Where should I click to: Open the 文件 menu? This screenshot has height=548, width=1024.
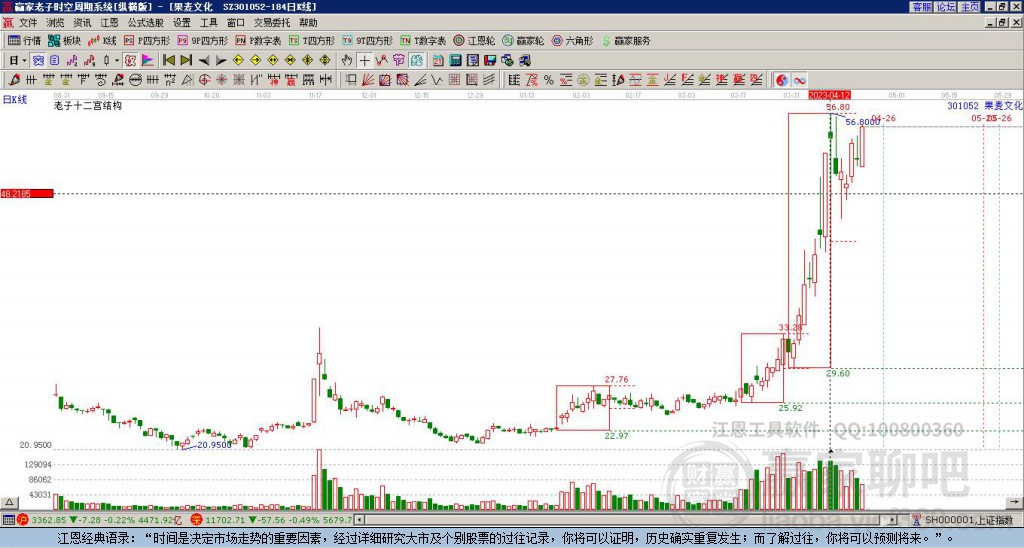point(28,23)
